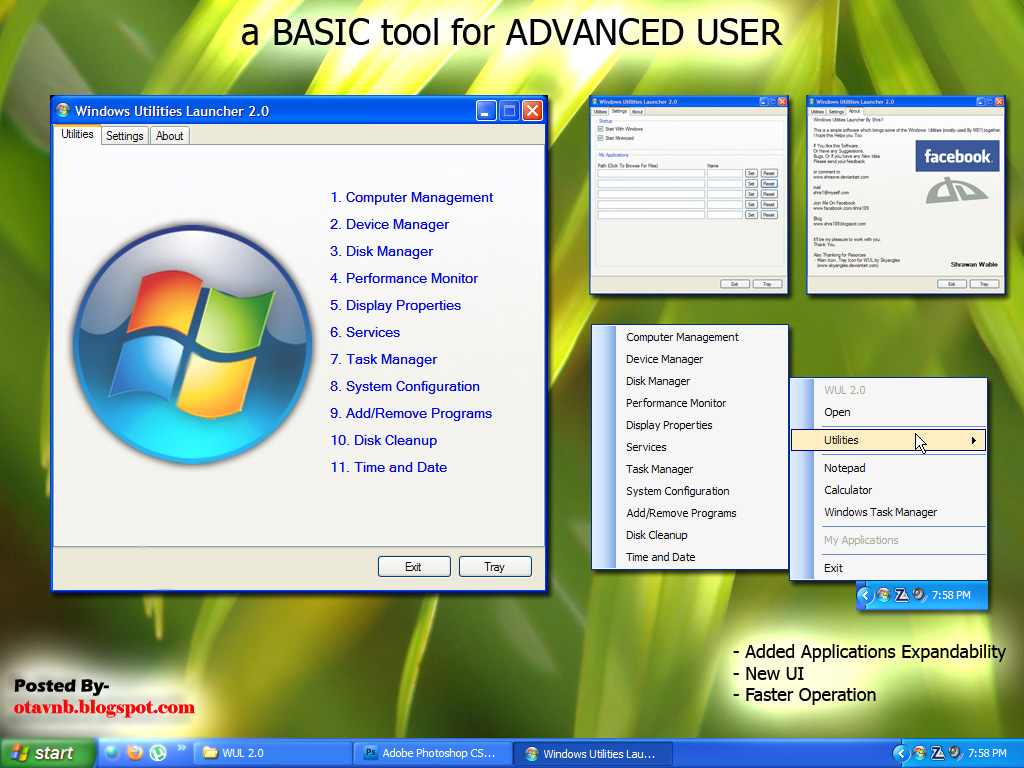Open Internet Explorer from the Quick Launch bar
The image size is (1024, 768).
tap(112, 755)
